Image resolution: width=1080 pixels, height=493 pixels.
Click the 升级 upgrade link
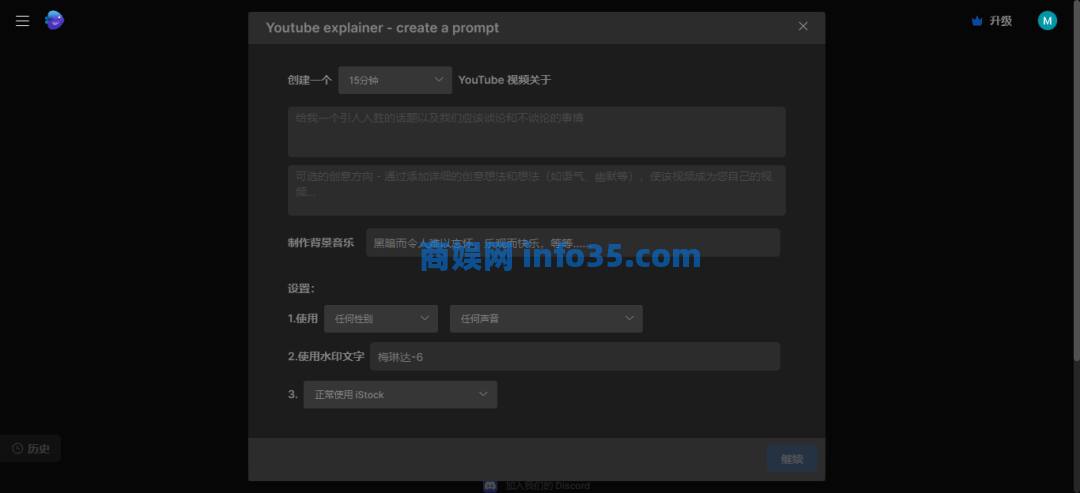click(1001, 21)
